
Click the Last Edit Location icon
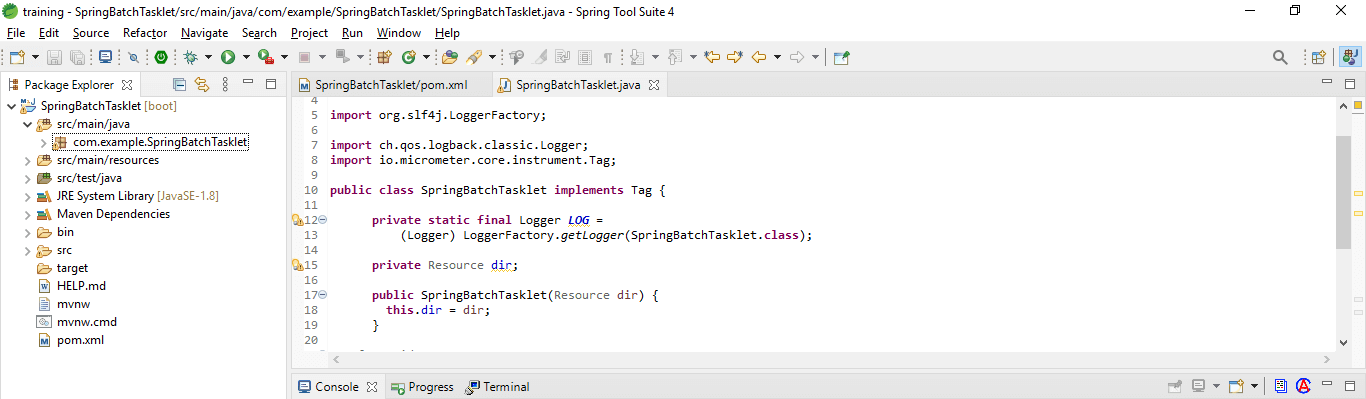pos(713,57)
